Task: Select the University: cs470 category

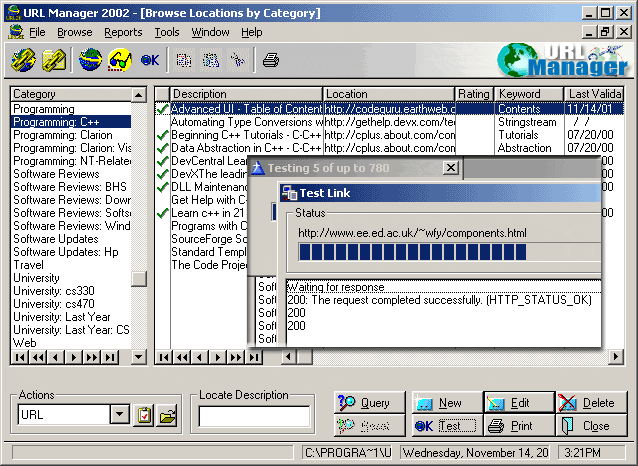Action: coord(71,304)
